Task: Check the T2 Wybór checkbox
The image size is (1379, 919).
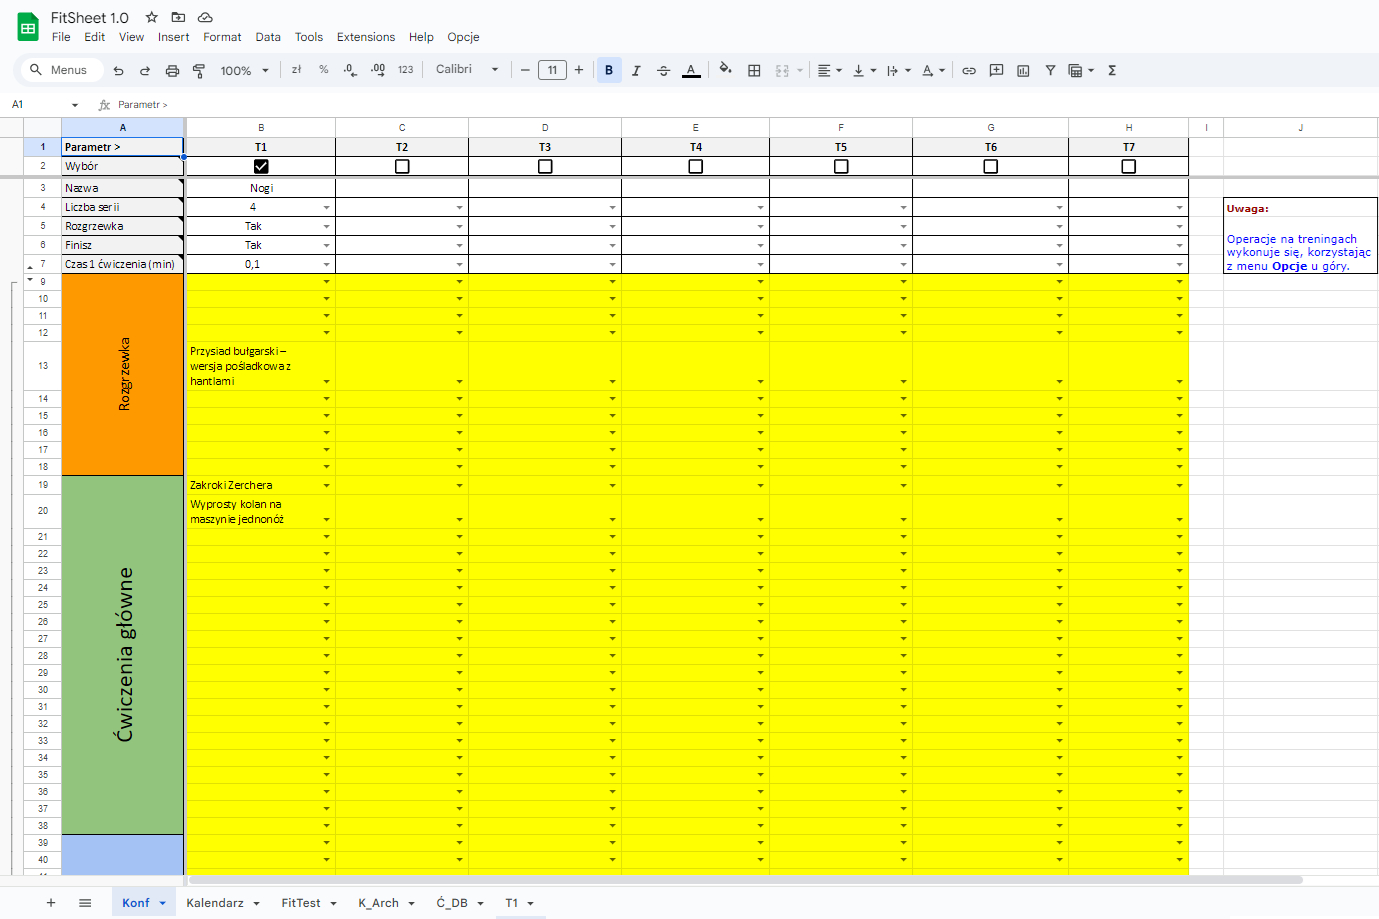Action: pos(402,167)
